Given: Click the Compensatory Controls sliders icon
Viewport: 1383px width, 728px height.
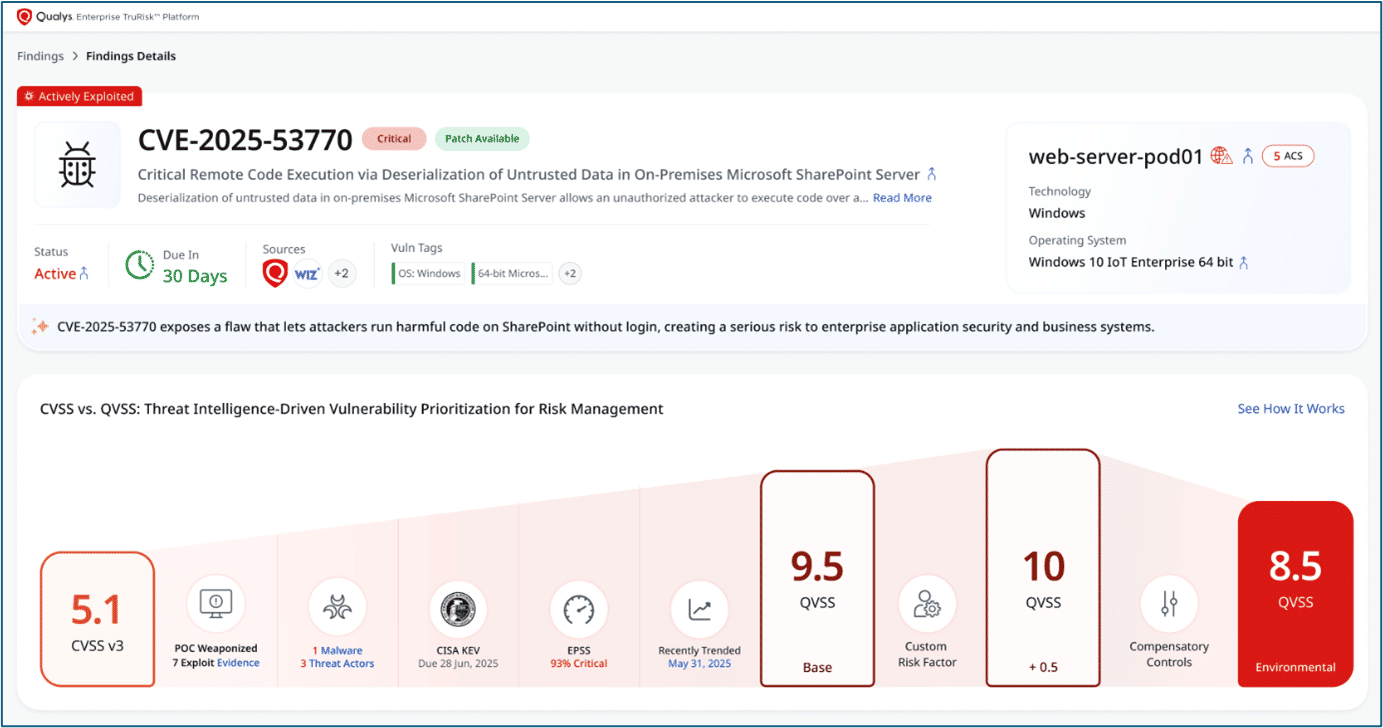Looking at the screenshot, I should pyautogui.click(x=1168, y=604).
